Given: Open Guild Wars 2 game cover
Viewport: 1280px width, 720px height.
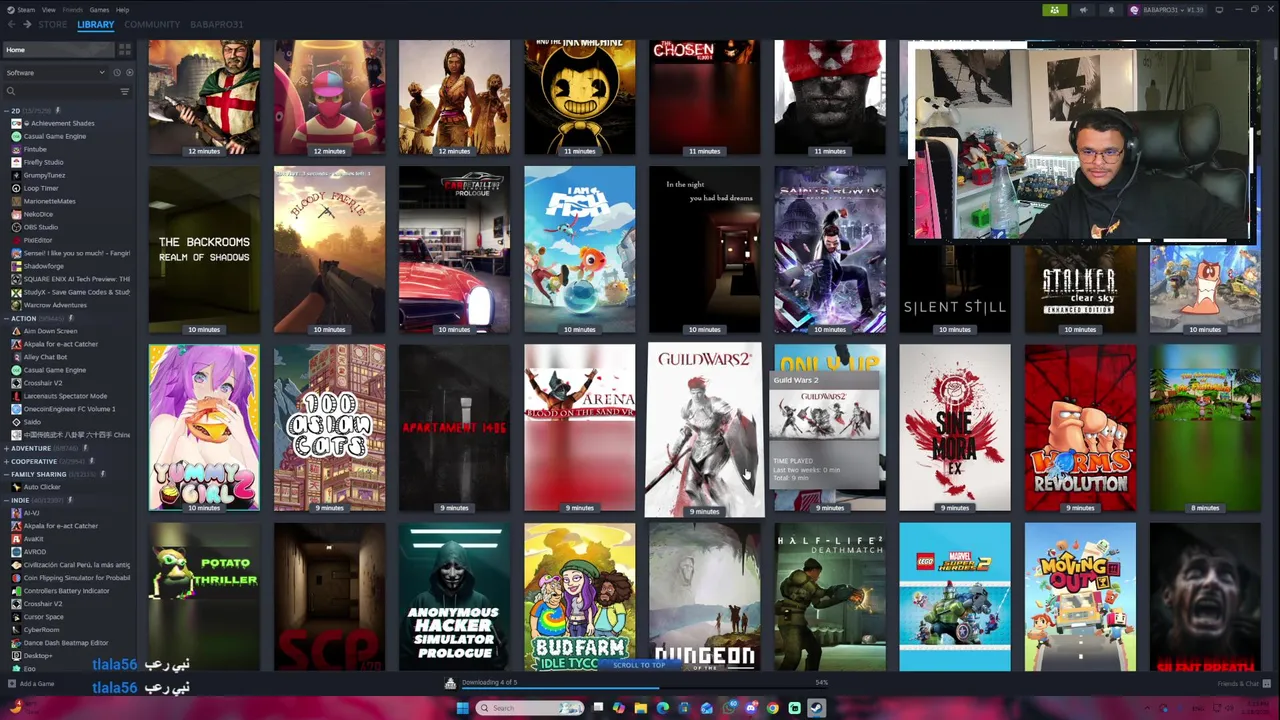Looking at the screenshot, I should click(704, 429).
